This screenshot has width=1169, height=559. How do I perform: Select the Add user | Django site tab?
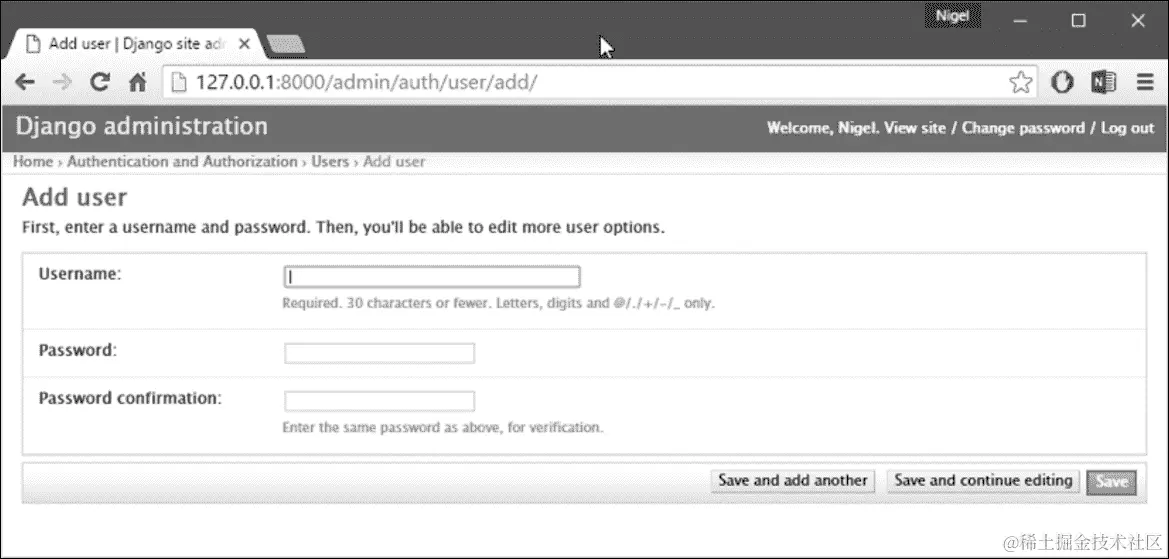pos(134,44)
